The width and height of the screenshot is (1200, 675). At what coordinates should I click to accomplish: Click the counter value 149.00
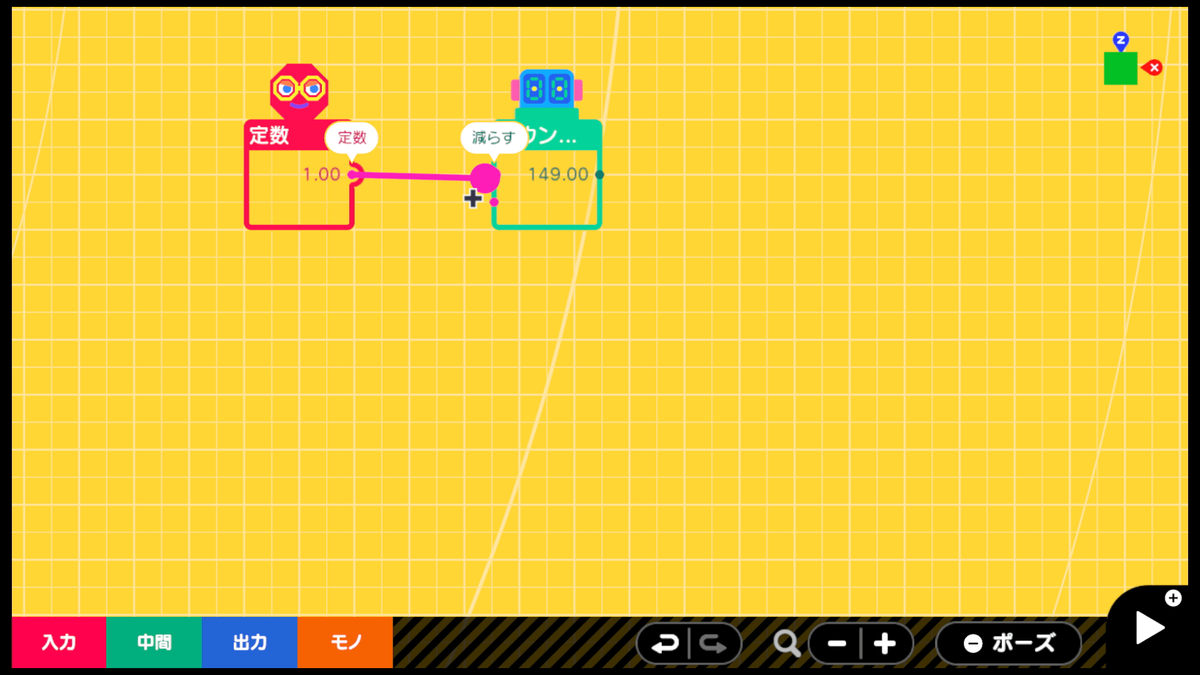click(x=558, y=174)
